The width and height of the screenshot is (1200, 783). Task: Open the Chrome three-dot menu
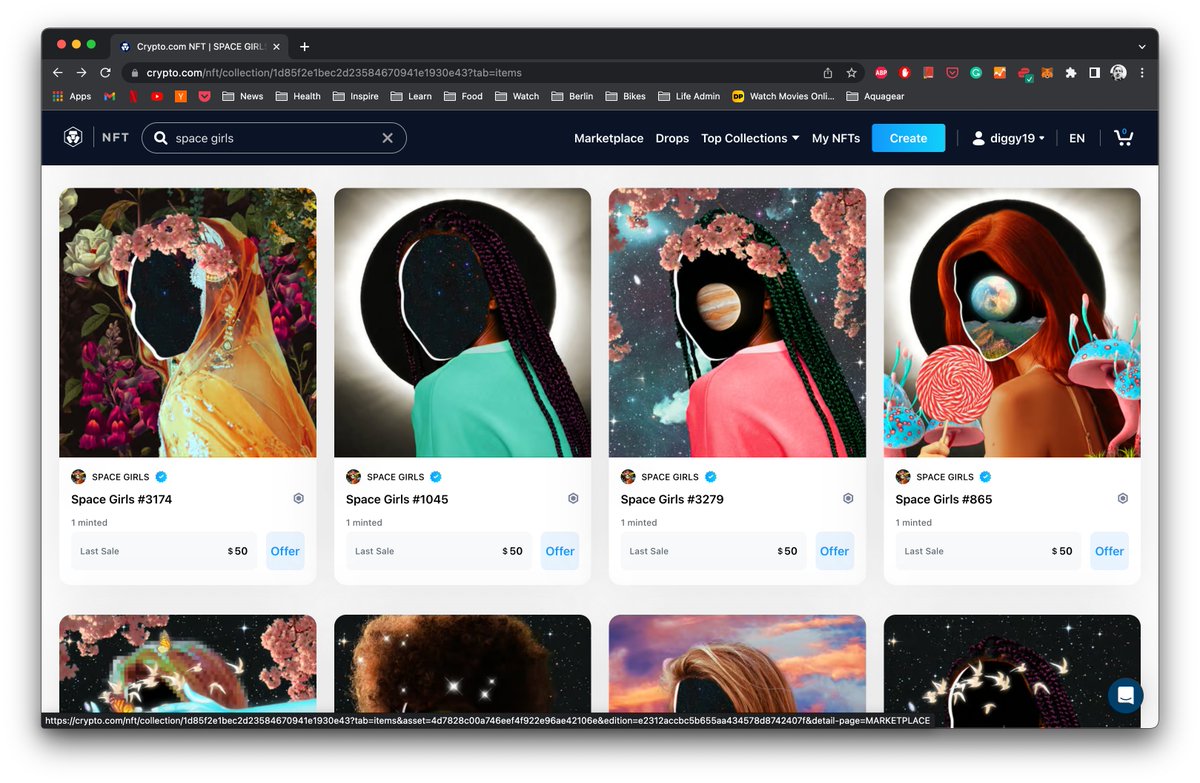[x=1142, y=73]
